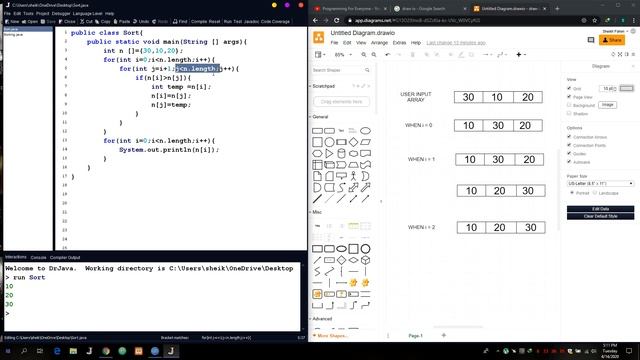Click the Clear Default Style button
This screenshot has width=640, height=360.
pos(600,216)
